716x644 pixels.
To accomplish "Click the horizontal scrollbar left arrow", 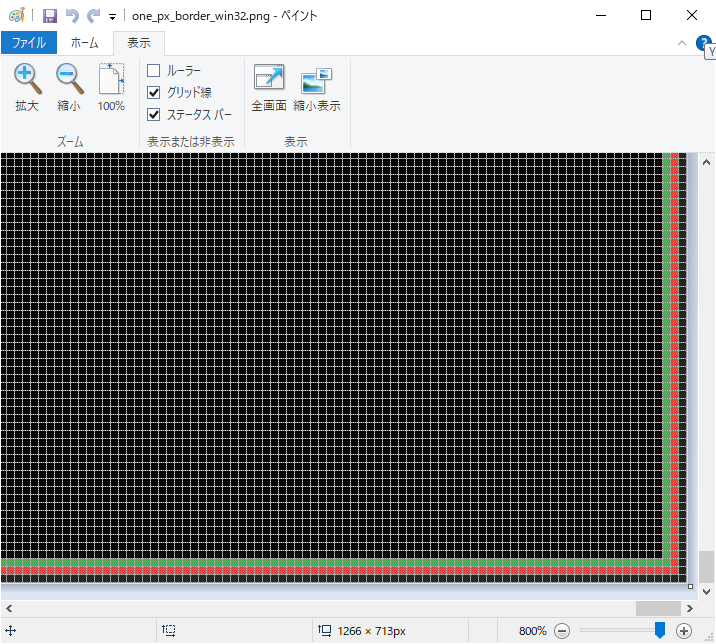I will [x=9, y=608].
